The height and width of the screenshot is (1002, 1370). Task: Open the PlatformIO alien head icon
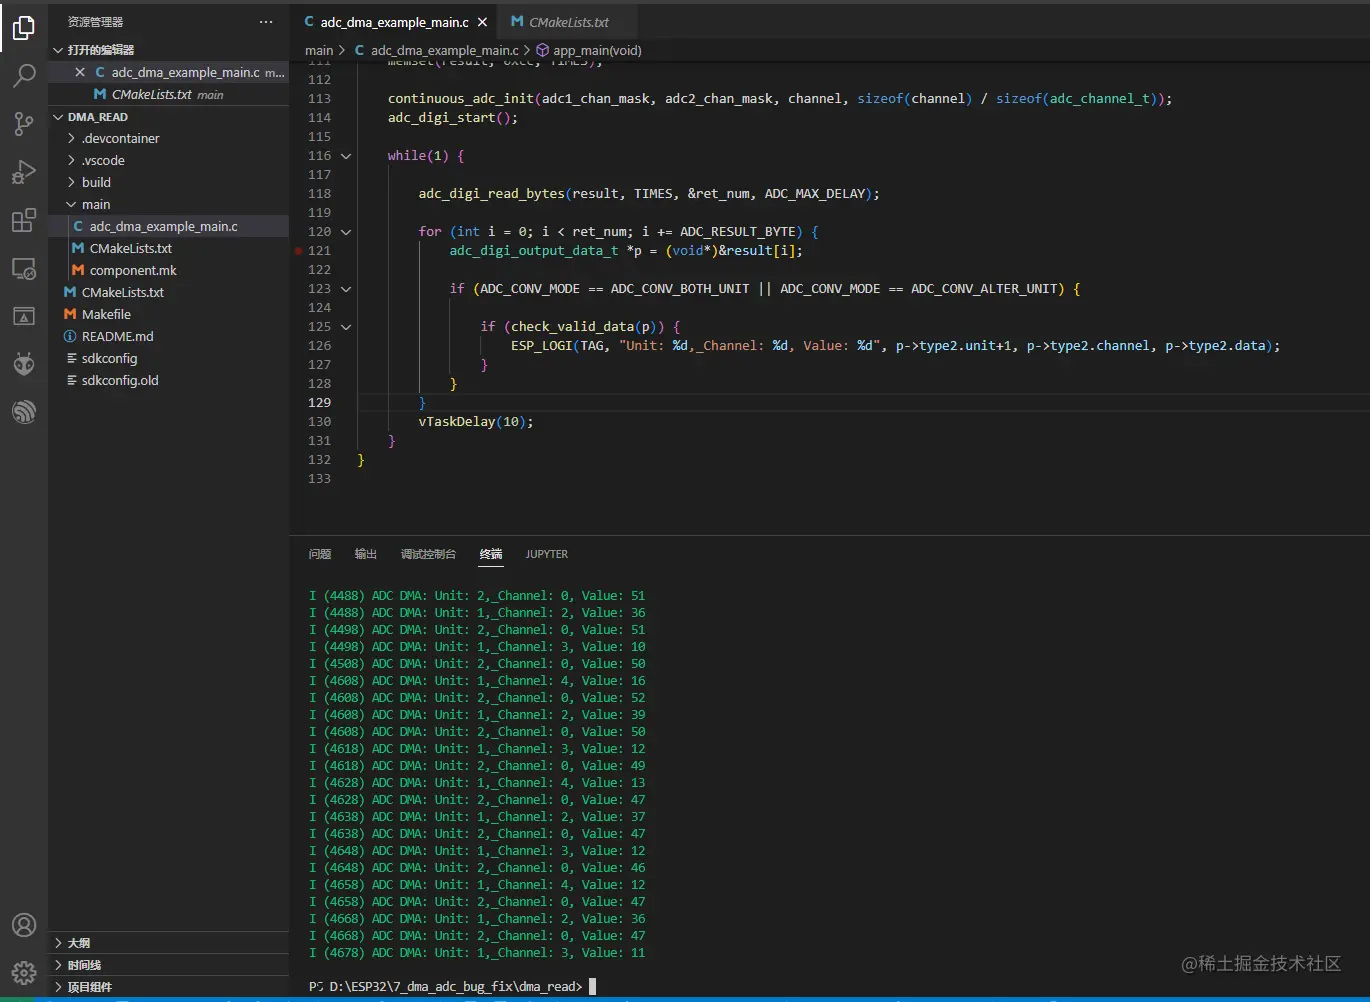24,364
